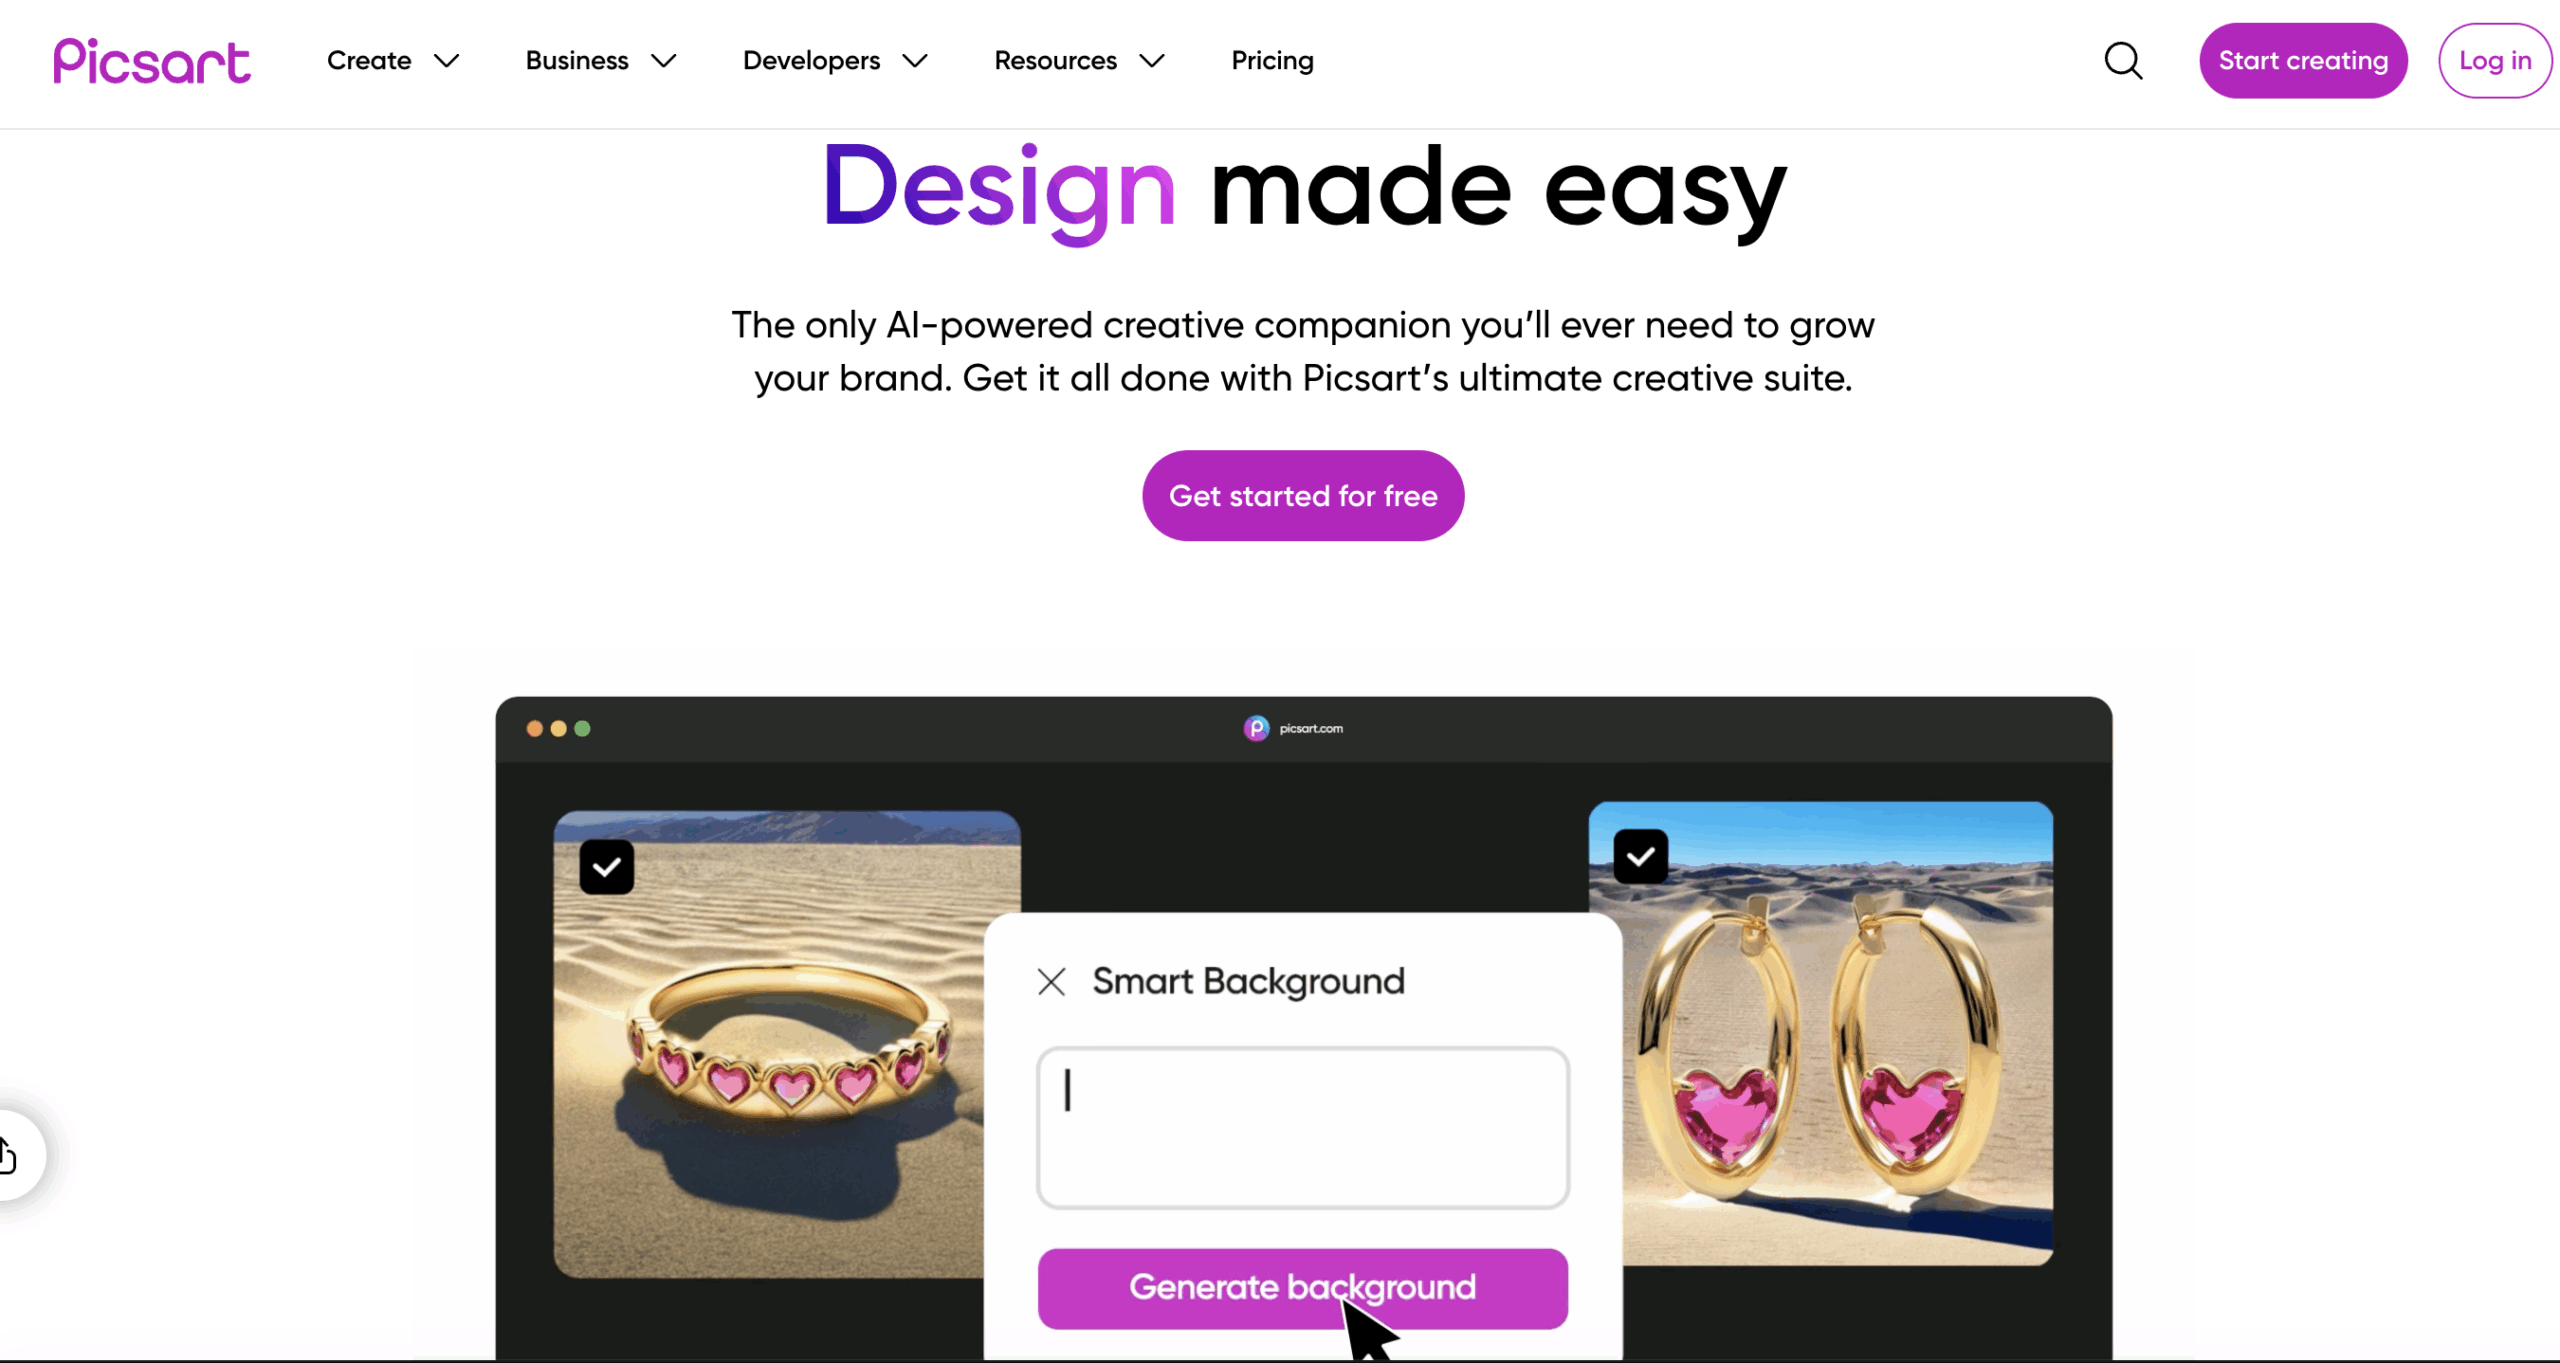Viewport: 2560px width, 1363px height.
Task: Click the Picsart logo
Action: pos(152,62)
